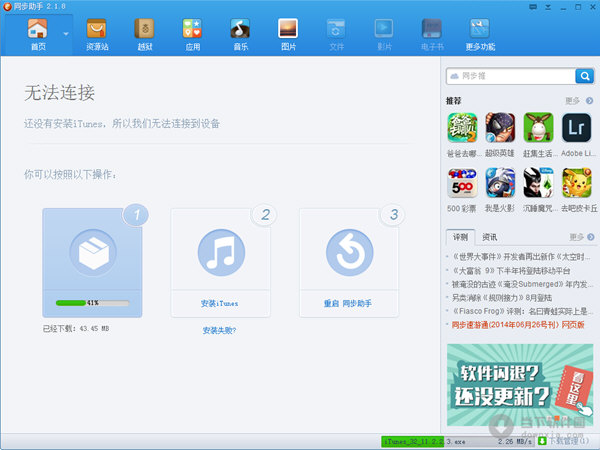
Task: Click the 41% download progress bar
Action: [x=92, y=302]
